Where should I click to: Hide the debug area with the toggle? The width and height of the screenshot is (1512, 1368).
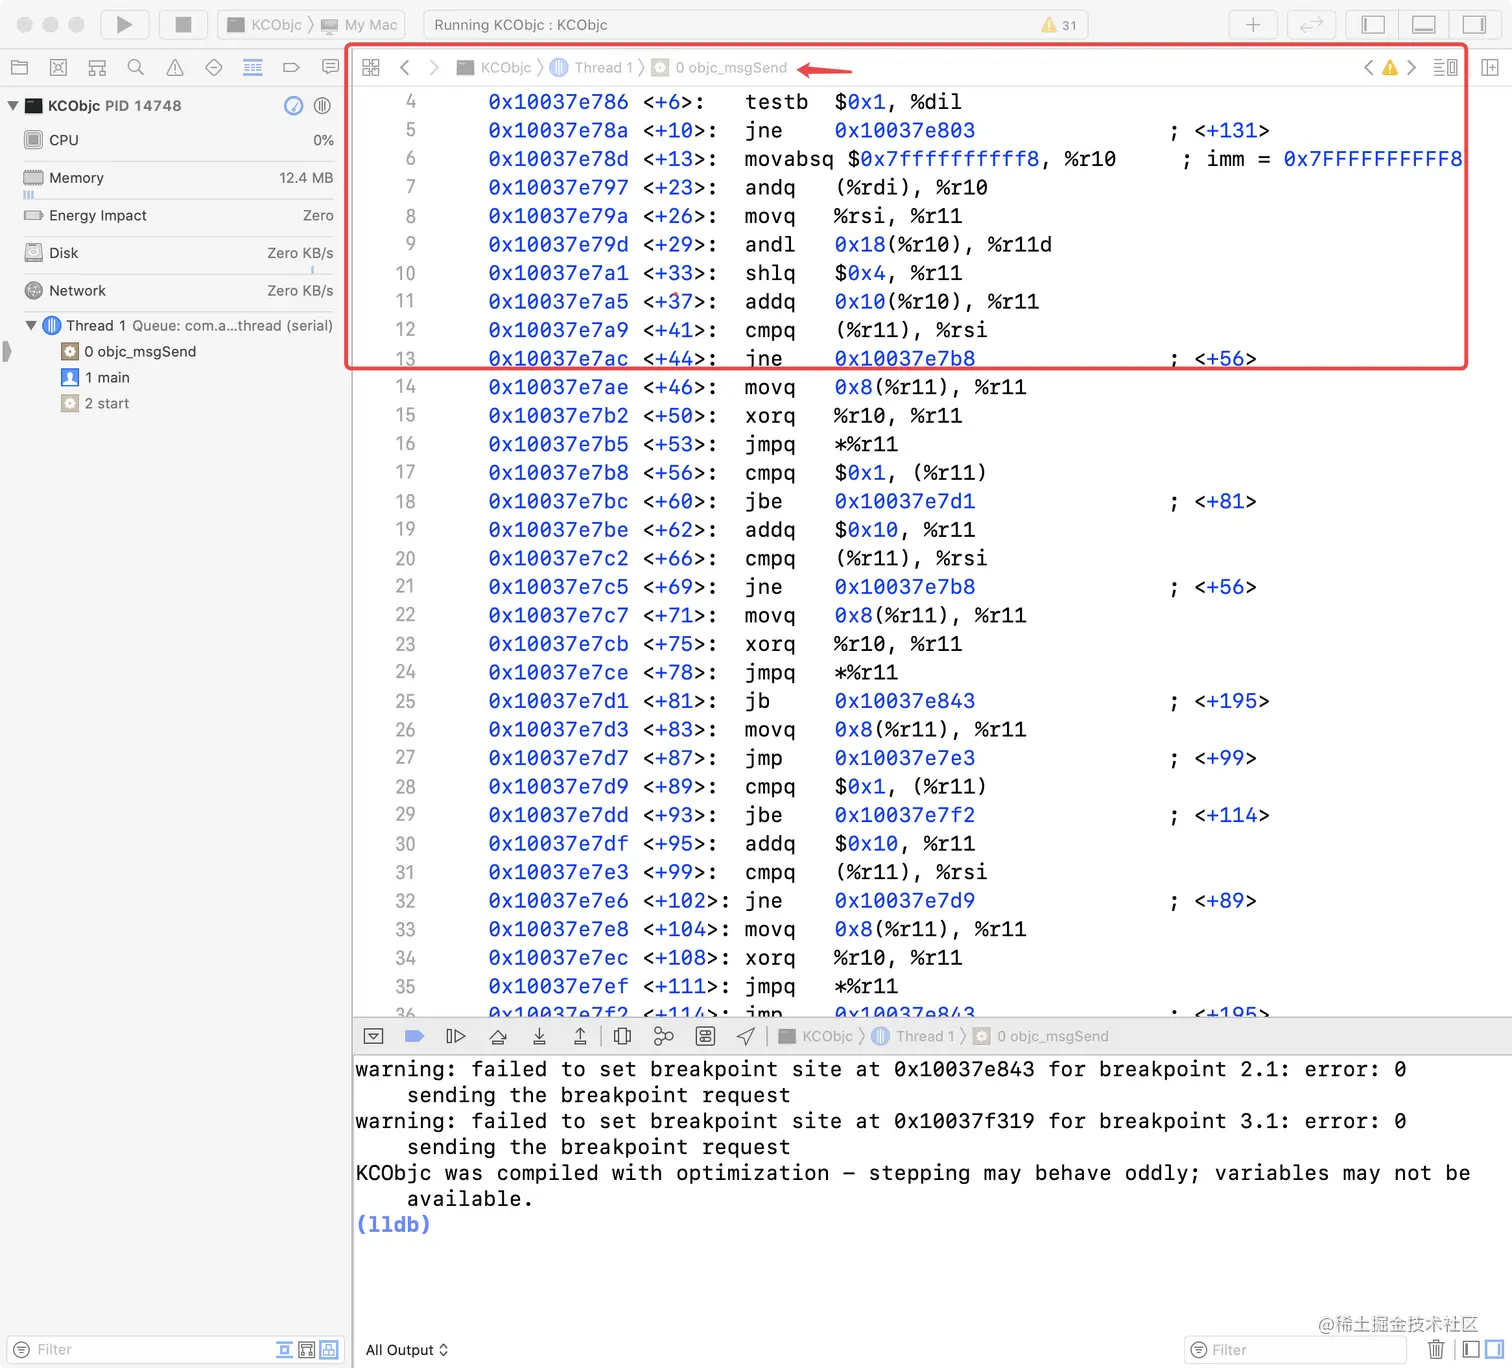pos(373,1036)
